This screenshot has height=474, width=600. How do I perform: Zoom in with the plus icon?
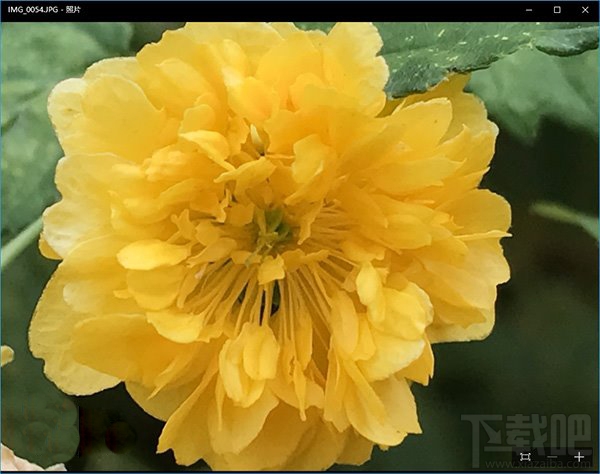tap(579, 457)
